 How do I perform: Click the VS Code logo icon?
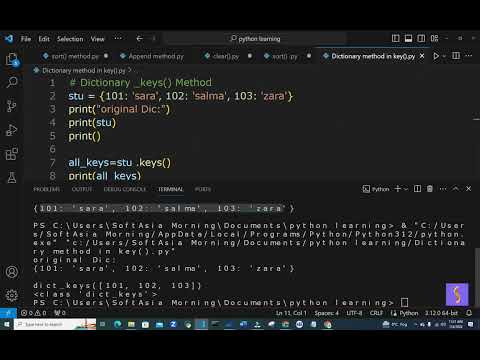9,39
